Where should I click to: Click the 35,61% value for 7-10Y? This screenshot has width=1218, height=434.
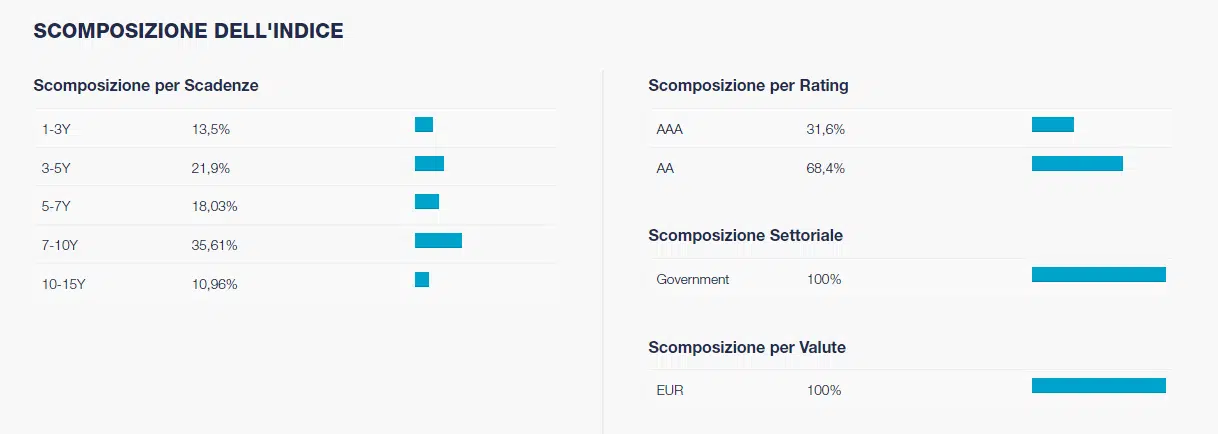point(214,245)
